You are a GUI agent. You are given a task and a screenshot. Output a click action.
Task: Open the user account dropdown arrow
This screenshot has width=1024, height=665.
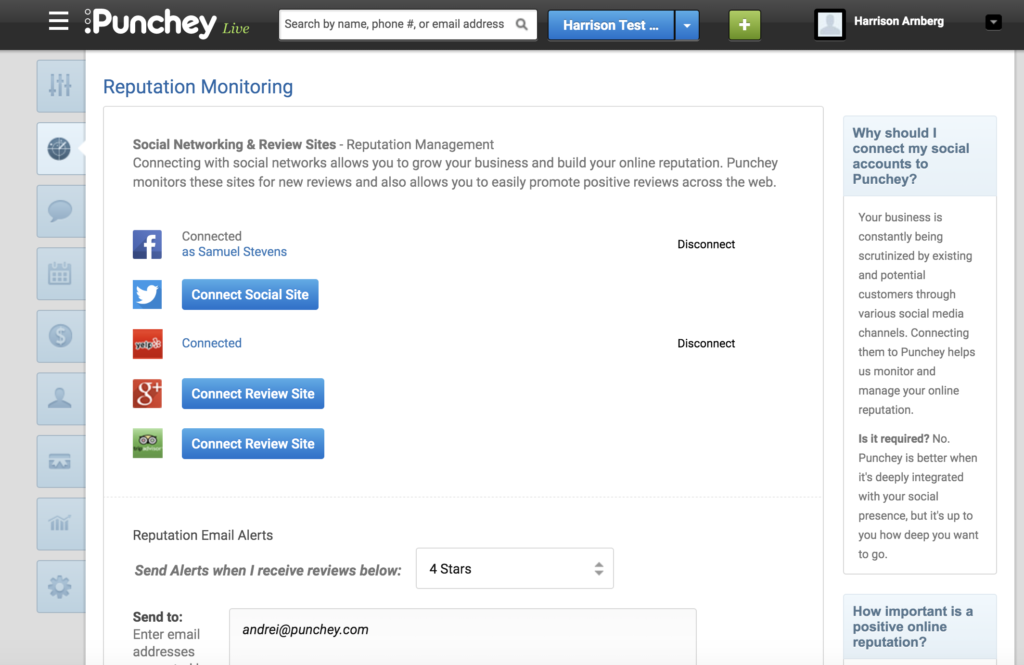[x=993, y=22]
